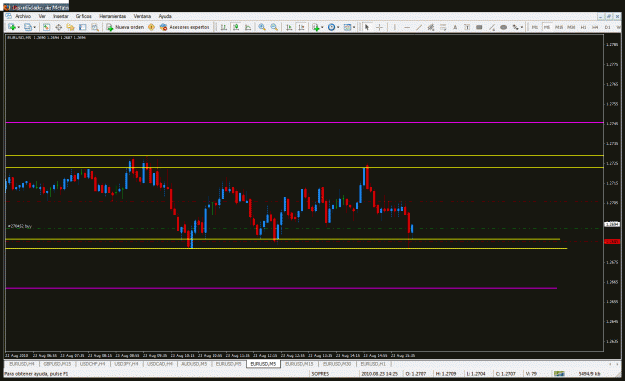625x381 pixels.
Task: Open the Periods clock icon
Action: [x=331, y=27]
